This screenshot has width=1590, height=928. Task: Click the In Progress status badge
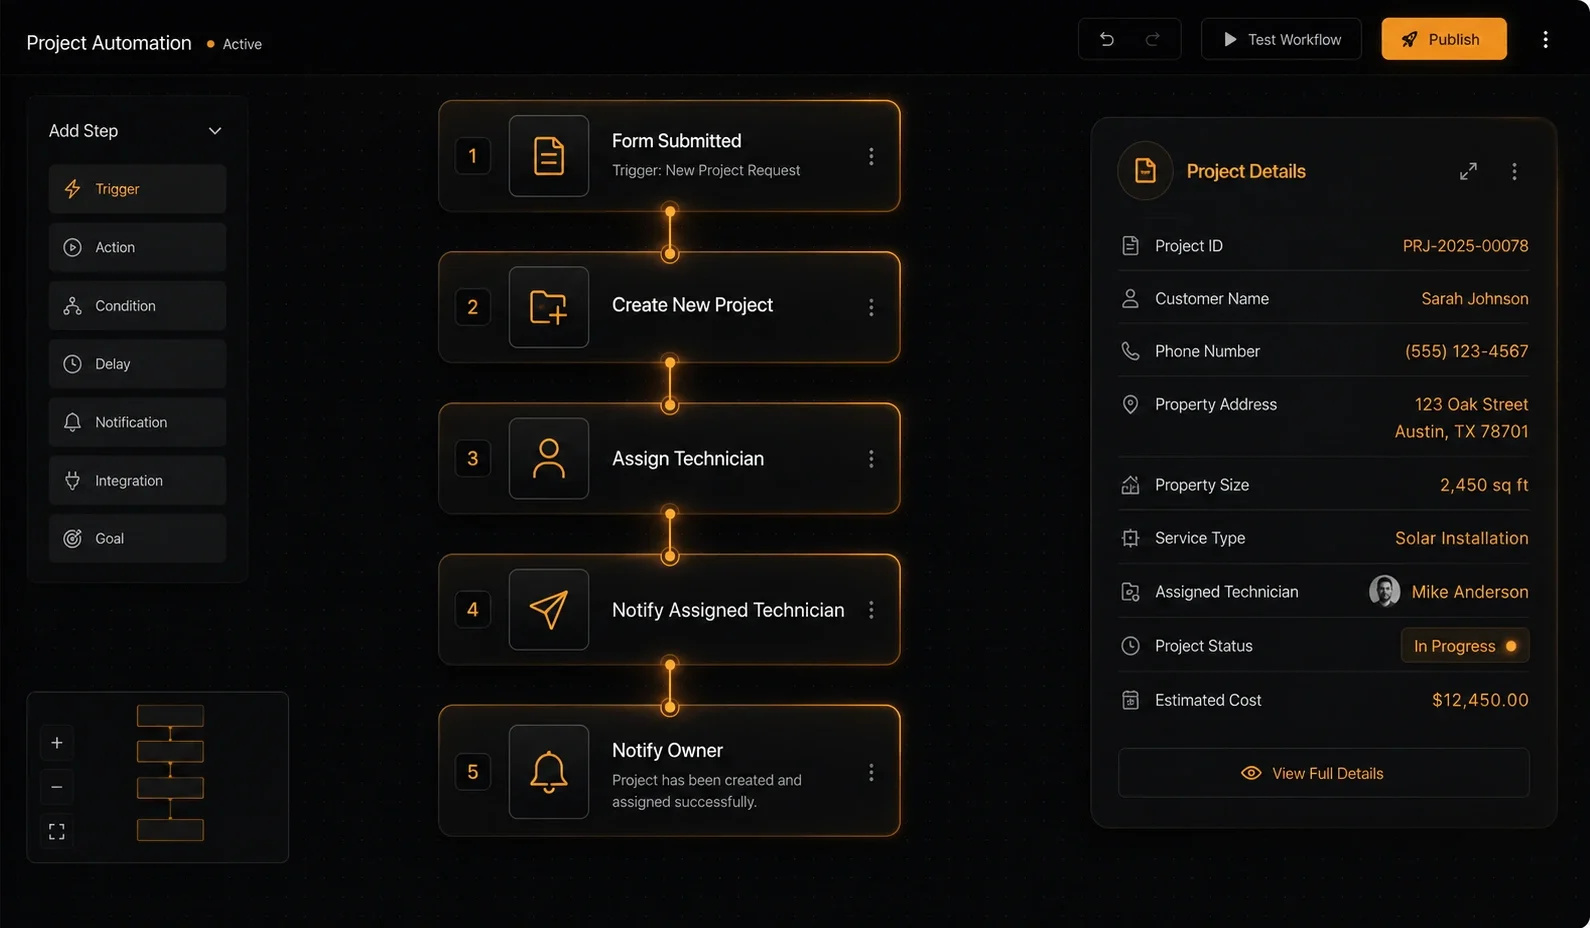[1465, 646]
